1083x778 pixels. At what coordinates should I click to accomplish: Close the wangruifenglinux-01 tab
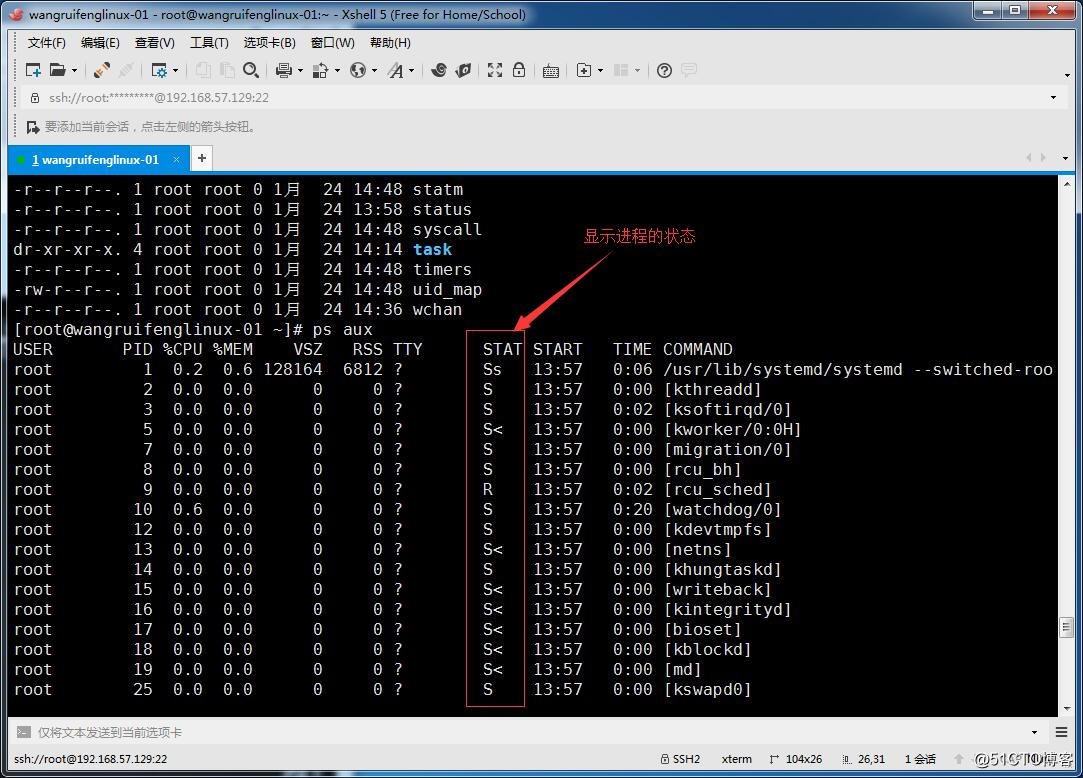tap(177, 160)
